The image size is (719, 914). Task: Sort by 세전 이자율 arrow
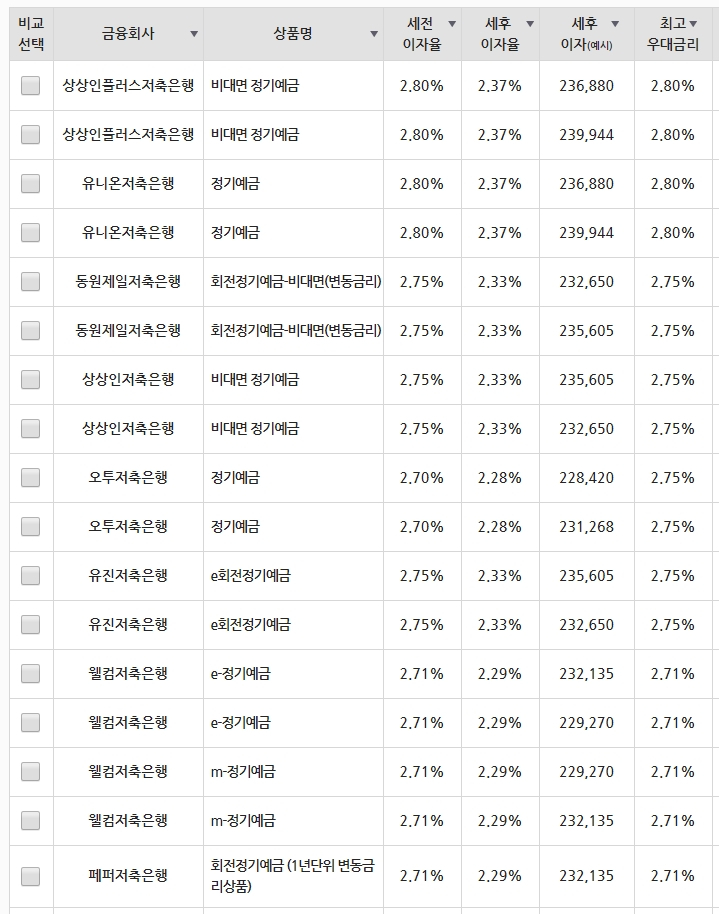click(x=452, y=24)
